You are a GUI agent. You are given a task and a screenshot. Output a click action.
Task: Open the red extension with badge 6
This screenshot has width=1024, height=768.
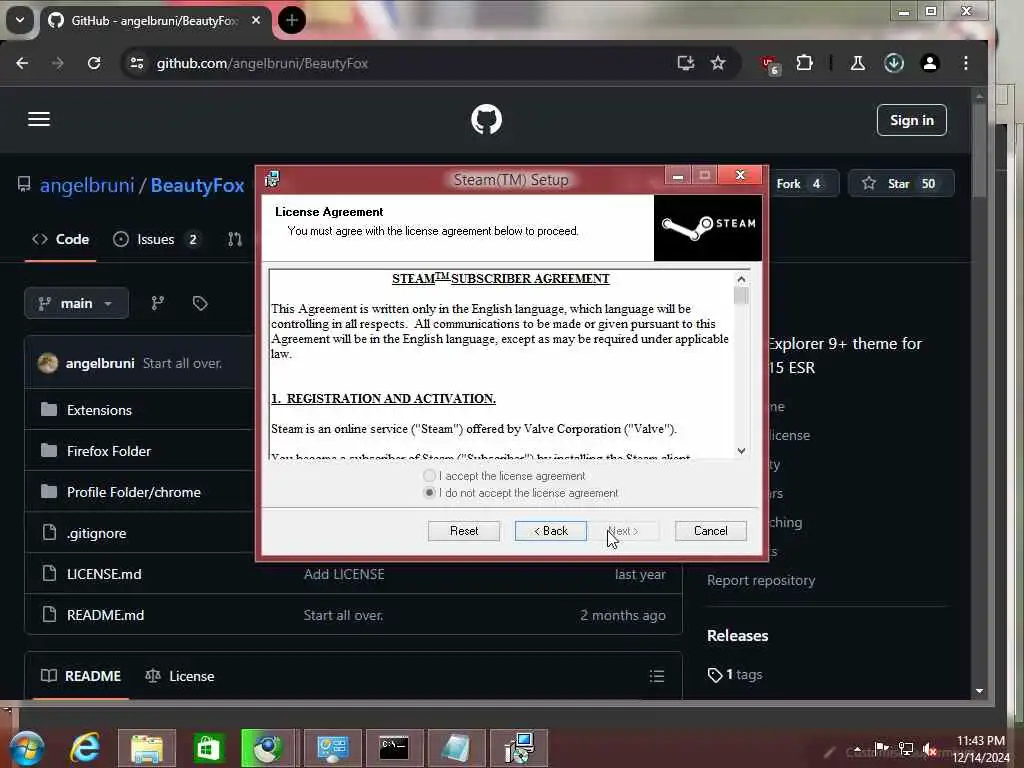click(769, 65)
